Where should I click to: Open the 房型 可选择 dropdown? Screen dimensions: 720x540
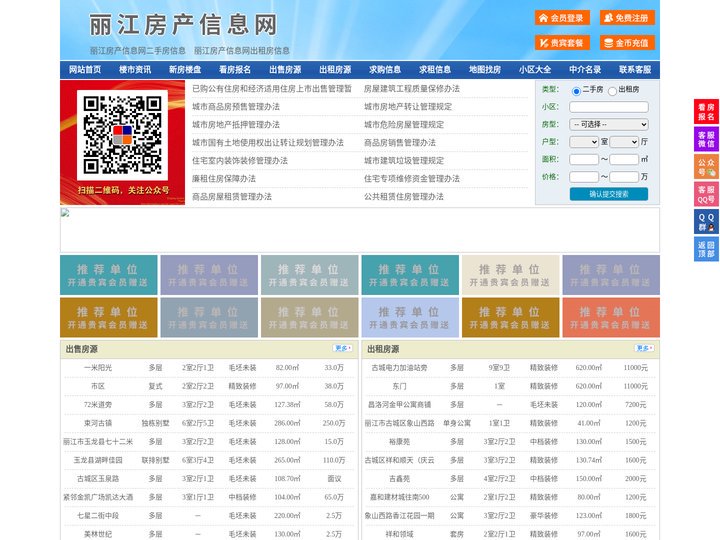[x=609, y=124]
